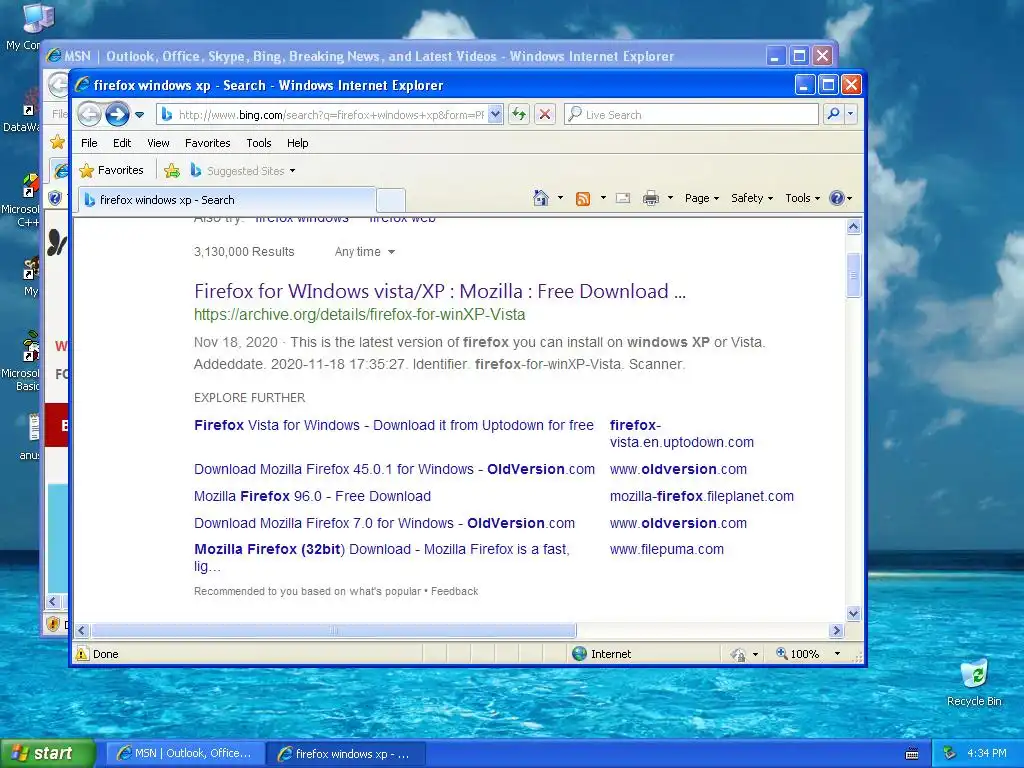Click the horizontal scrollbar right arrow
Screen dimensions: 1024x768
click(x=837, y=630)
